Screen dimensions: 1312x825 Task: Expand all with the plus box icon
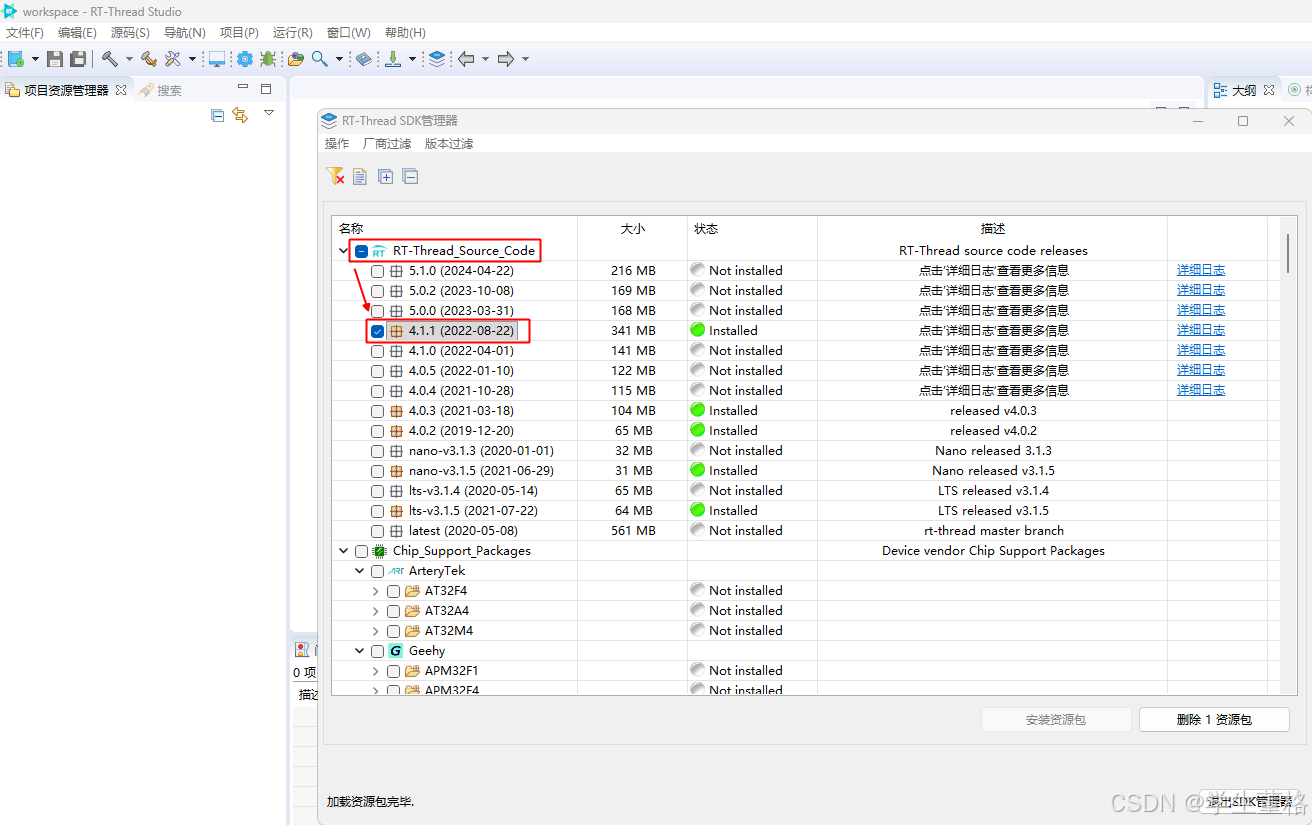386,177
